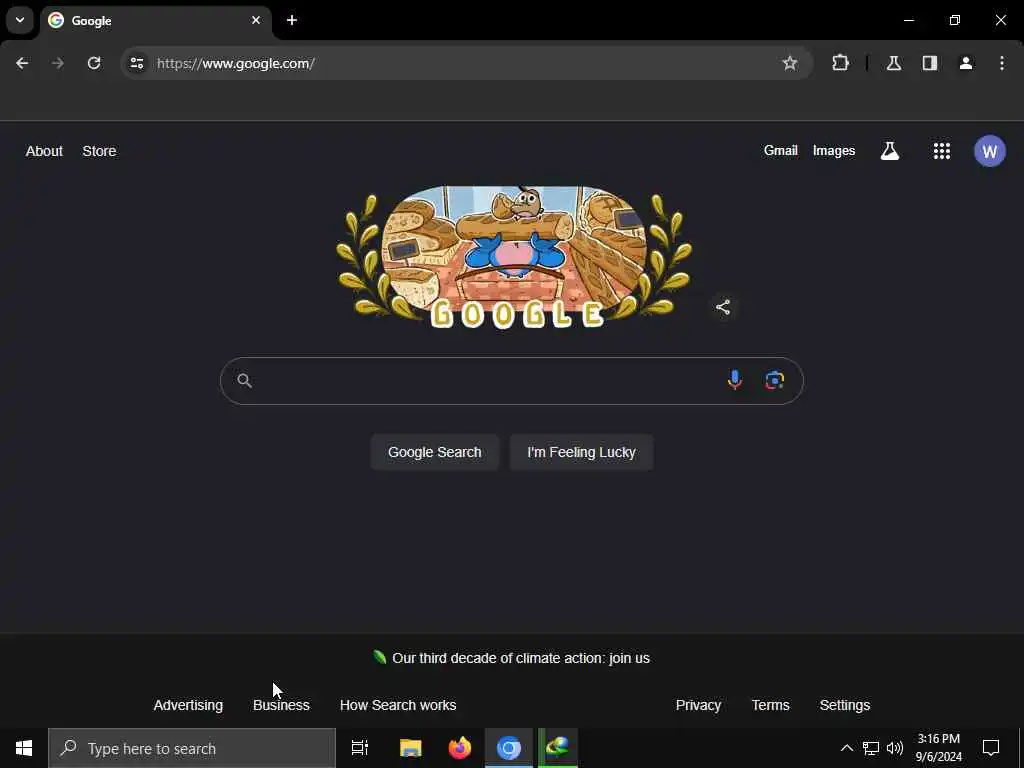Open Search Labs flask icon on page
Image resolution: width=1024 pixels, height=768 pixels.
[x=889, y=151]
